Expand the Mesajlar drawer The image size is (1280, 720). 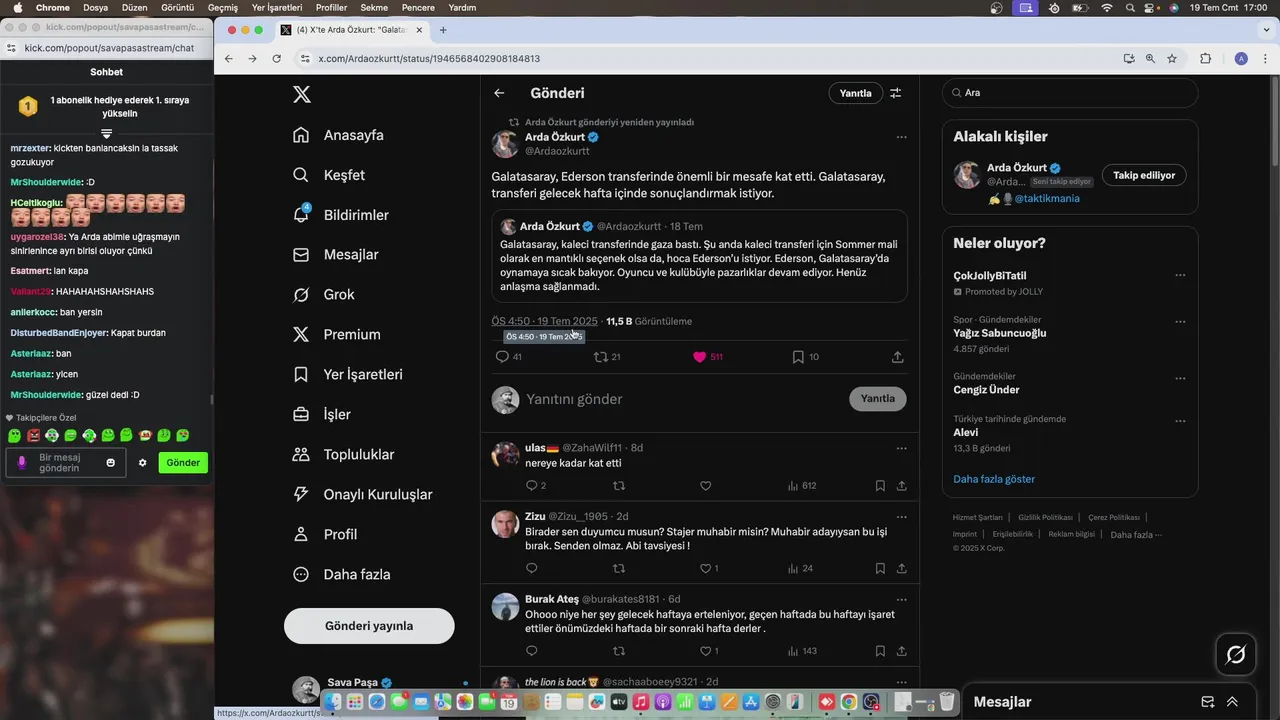(1232, 702)
